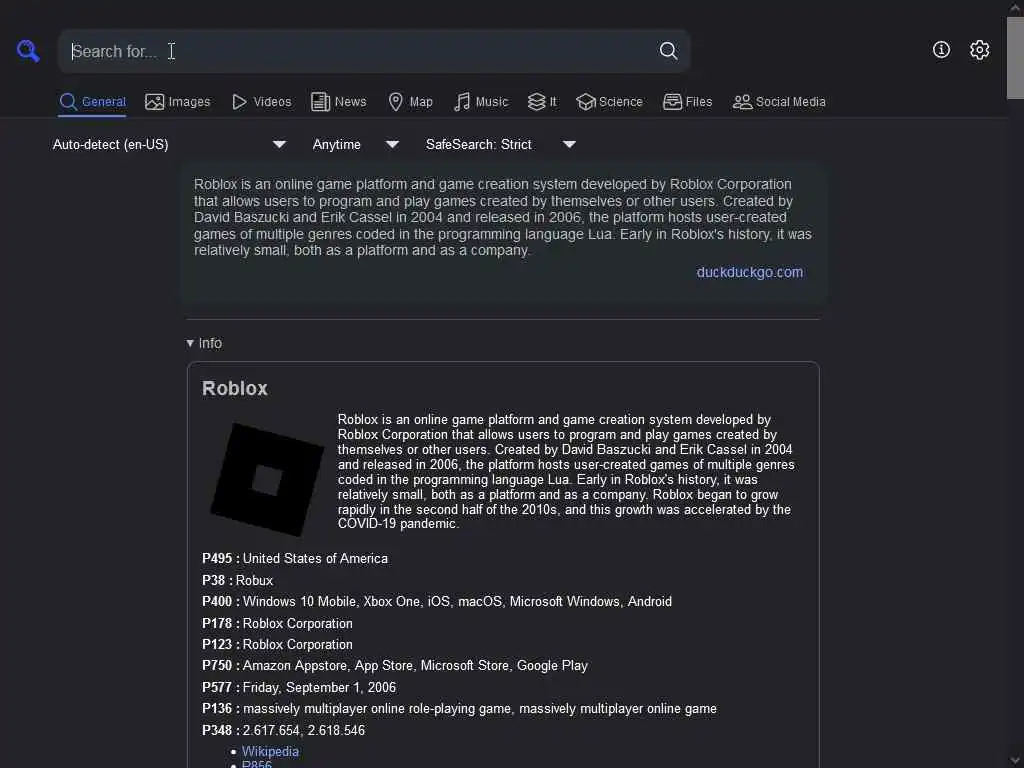Viewport: 1024px width, 768px height.
Task: Select the 'P38 : Robux' row
Action: 238,580
